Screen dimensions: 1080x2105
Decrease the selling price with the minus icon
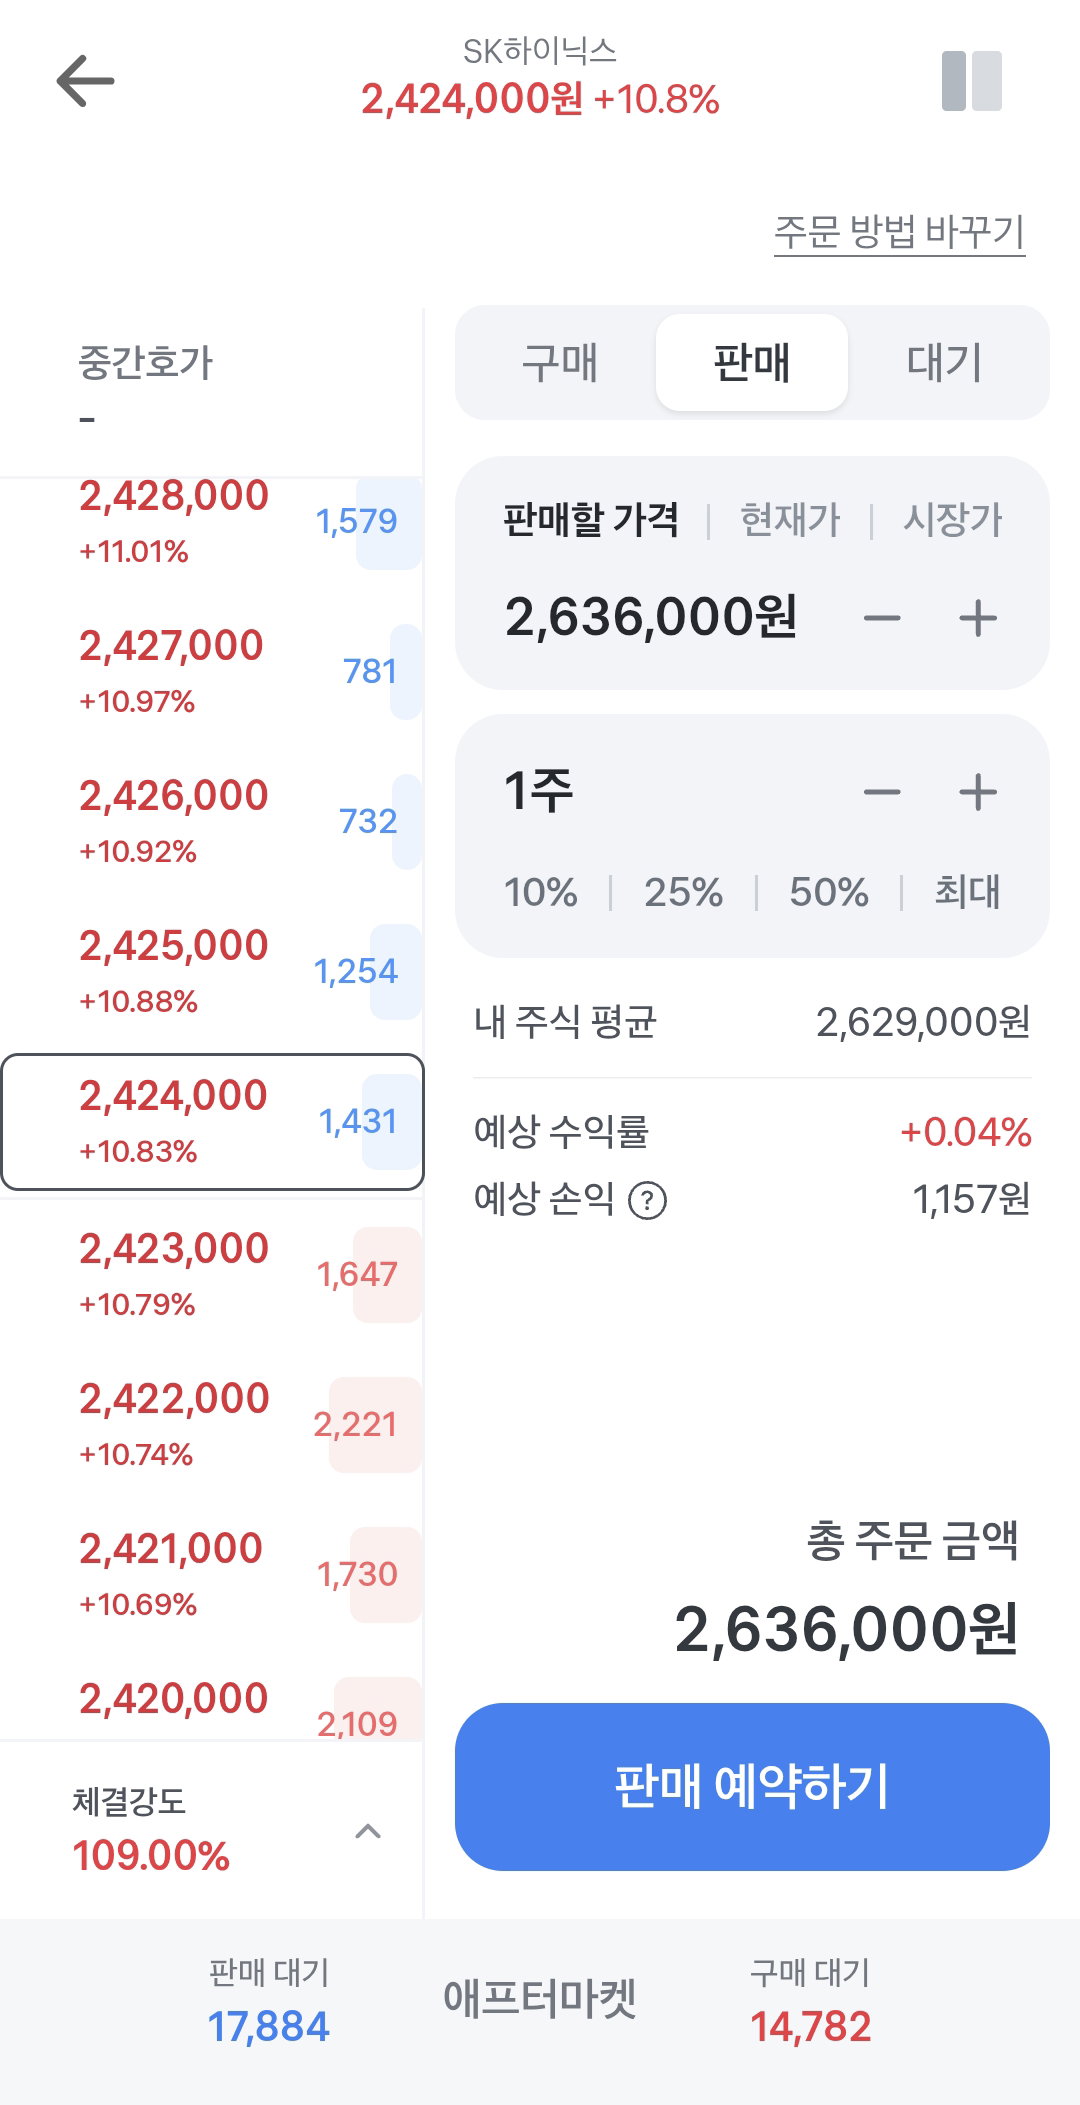[882, 618]
